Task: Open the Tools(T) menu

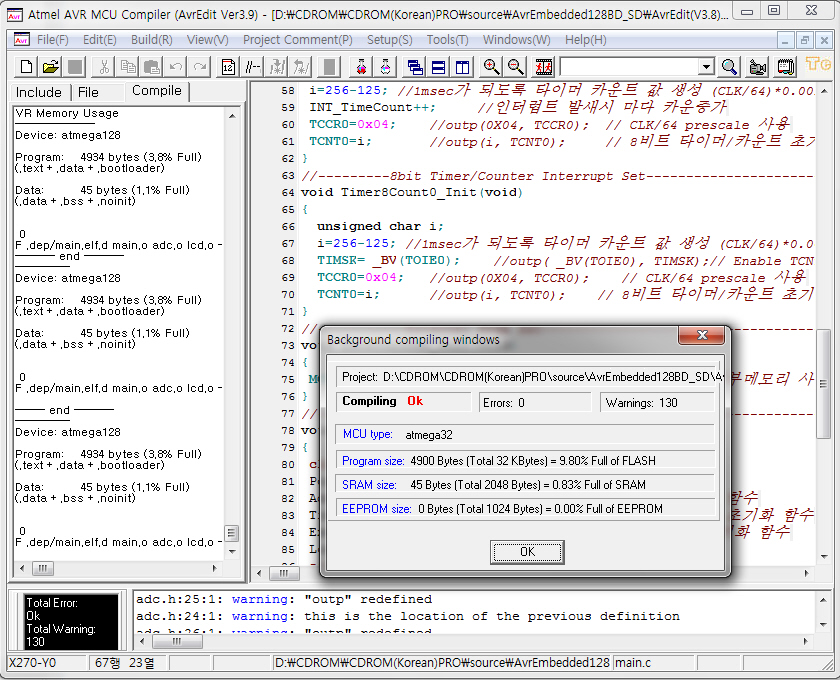Action: [447, 40]
